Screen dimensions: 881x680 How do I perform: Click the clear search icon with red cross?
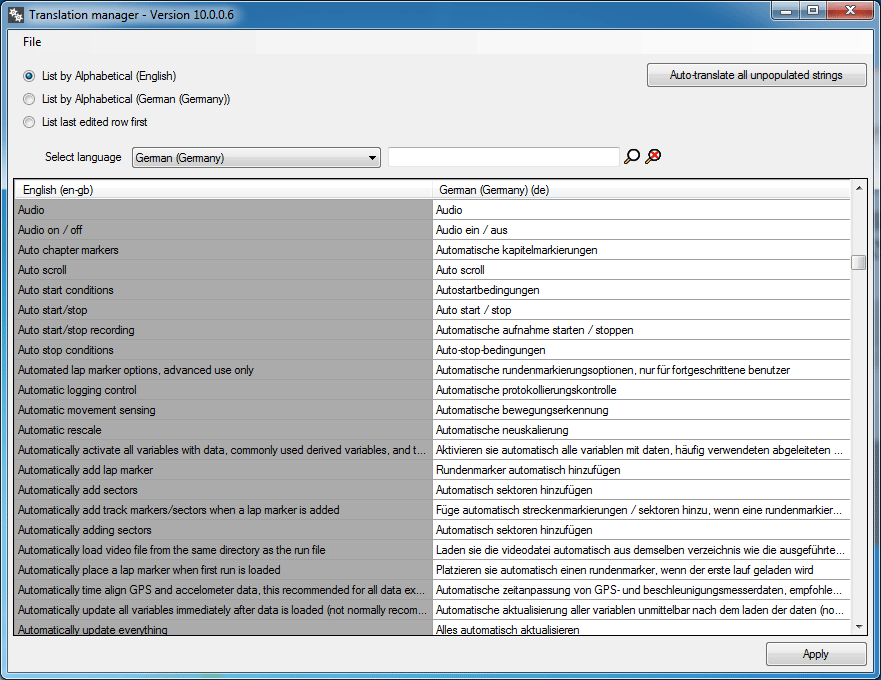653,156
